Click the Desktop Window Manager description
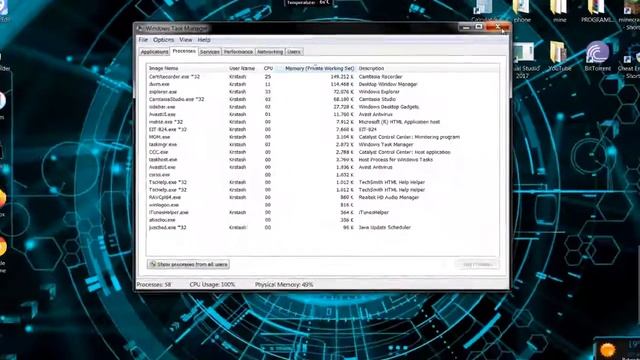The image size is (640, 360). click(x=388, y=84)
